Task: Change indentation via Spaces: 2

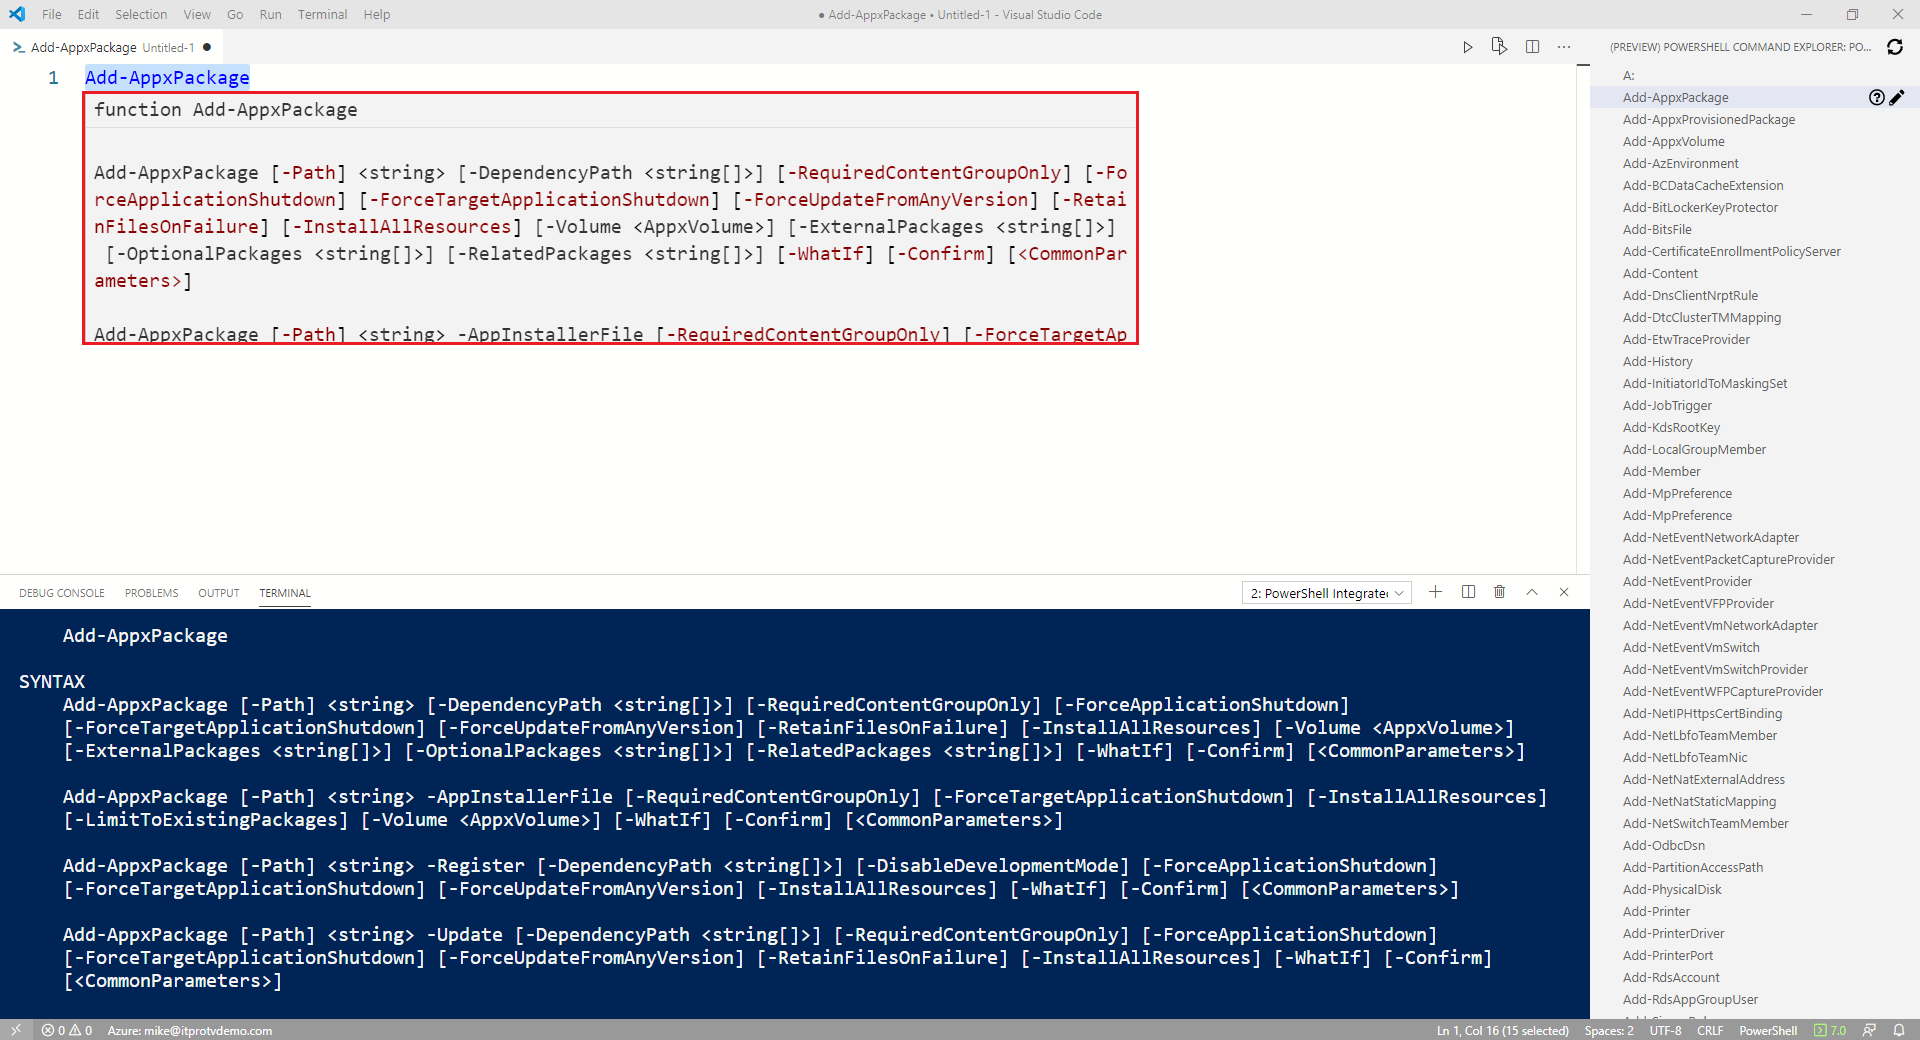Action: point(1609,1030)
